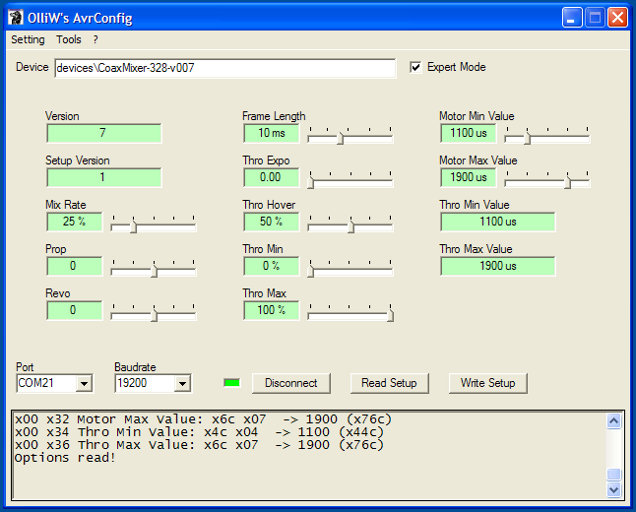Open the Tools menu

click(69, 40)
